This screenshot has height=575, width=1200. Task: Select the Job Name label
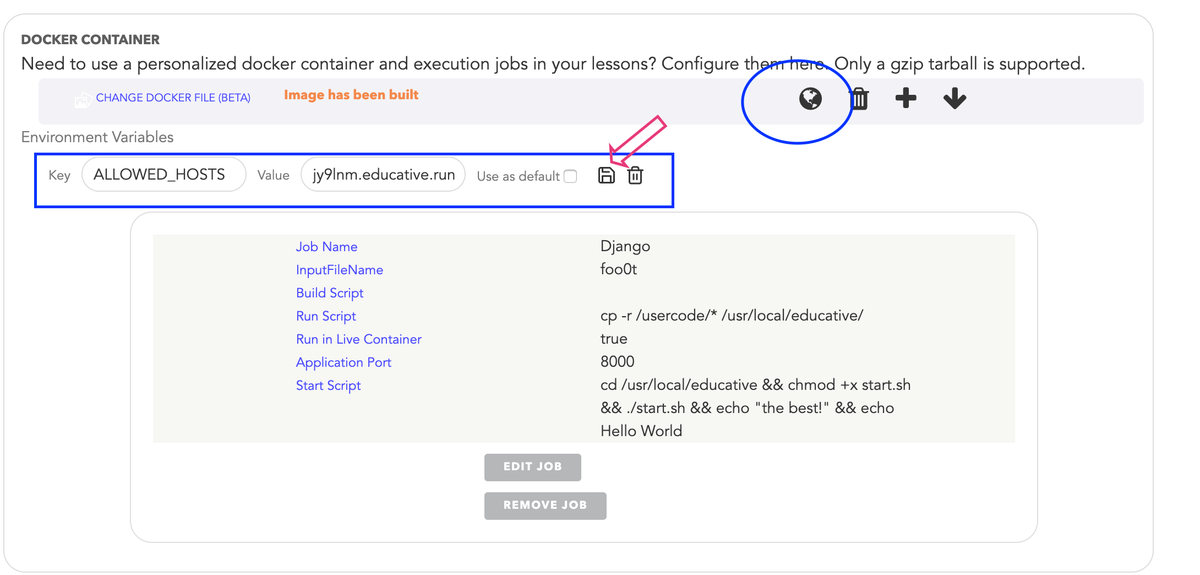pos(326,247)
